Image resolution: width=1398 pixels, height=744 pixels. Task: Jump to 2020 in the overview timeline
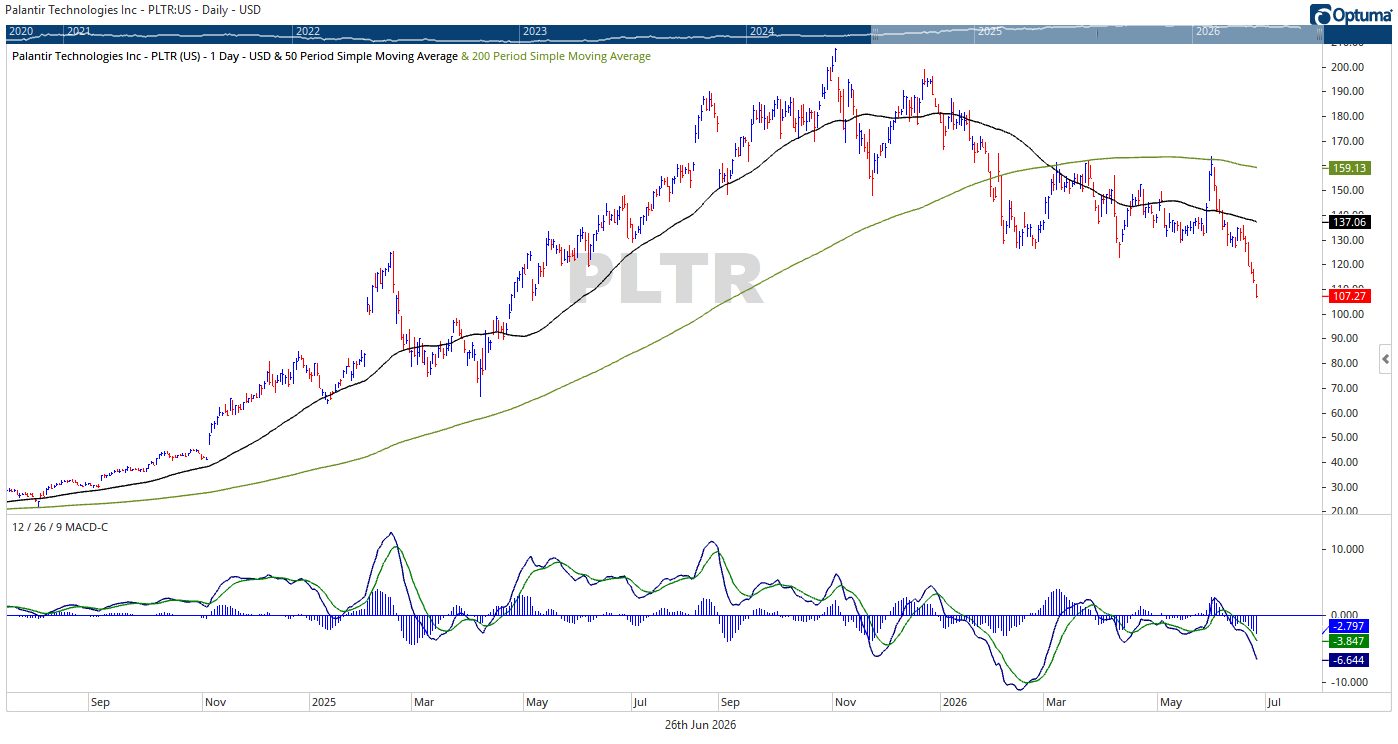coord(20,32)
